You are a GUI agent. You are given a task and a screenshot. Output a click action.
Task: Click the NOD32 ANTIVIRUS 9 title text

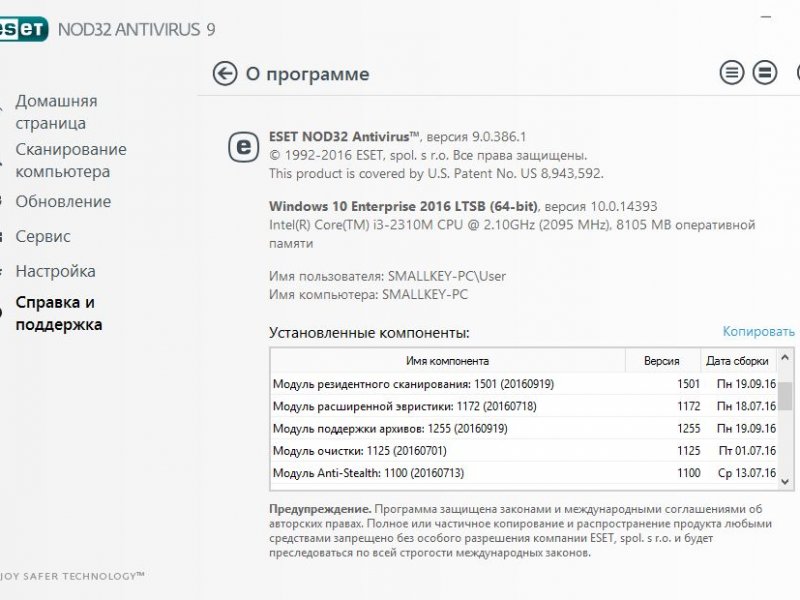[136, 29]
